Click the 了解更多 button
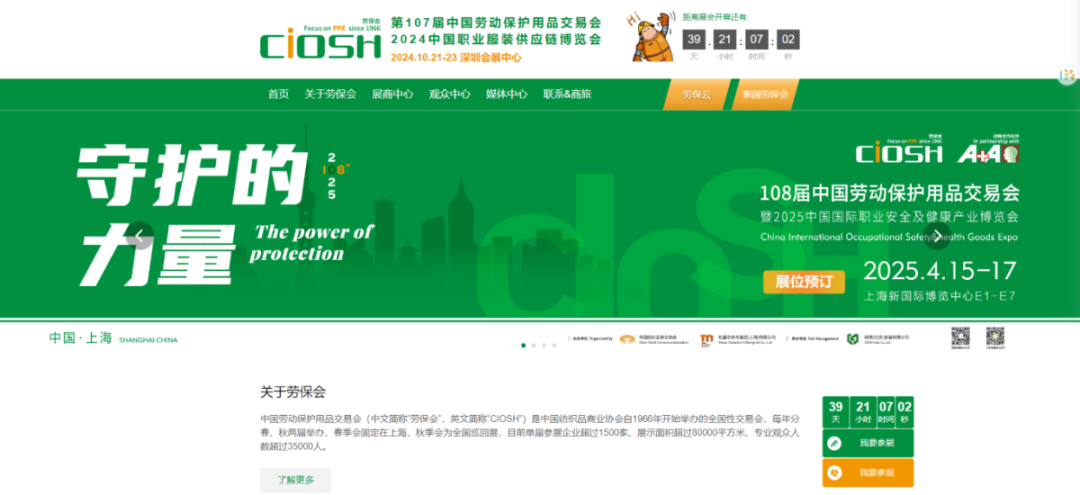The image size is (1080, 495). (x=295, y=480)
